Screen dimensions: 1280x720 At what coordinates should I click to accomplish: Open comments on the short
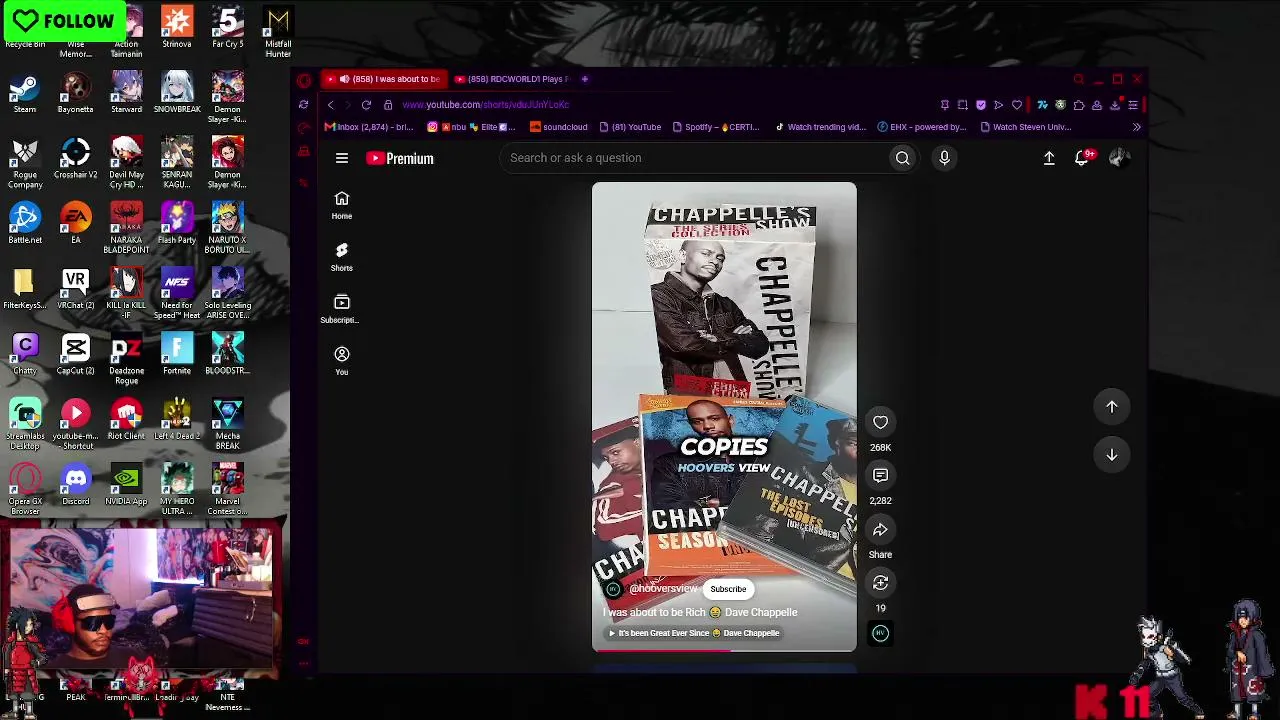[880, 476]
